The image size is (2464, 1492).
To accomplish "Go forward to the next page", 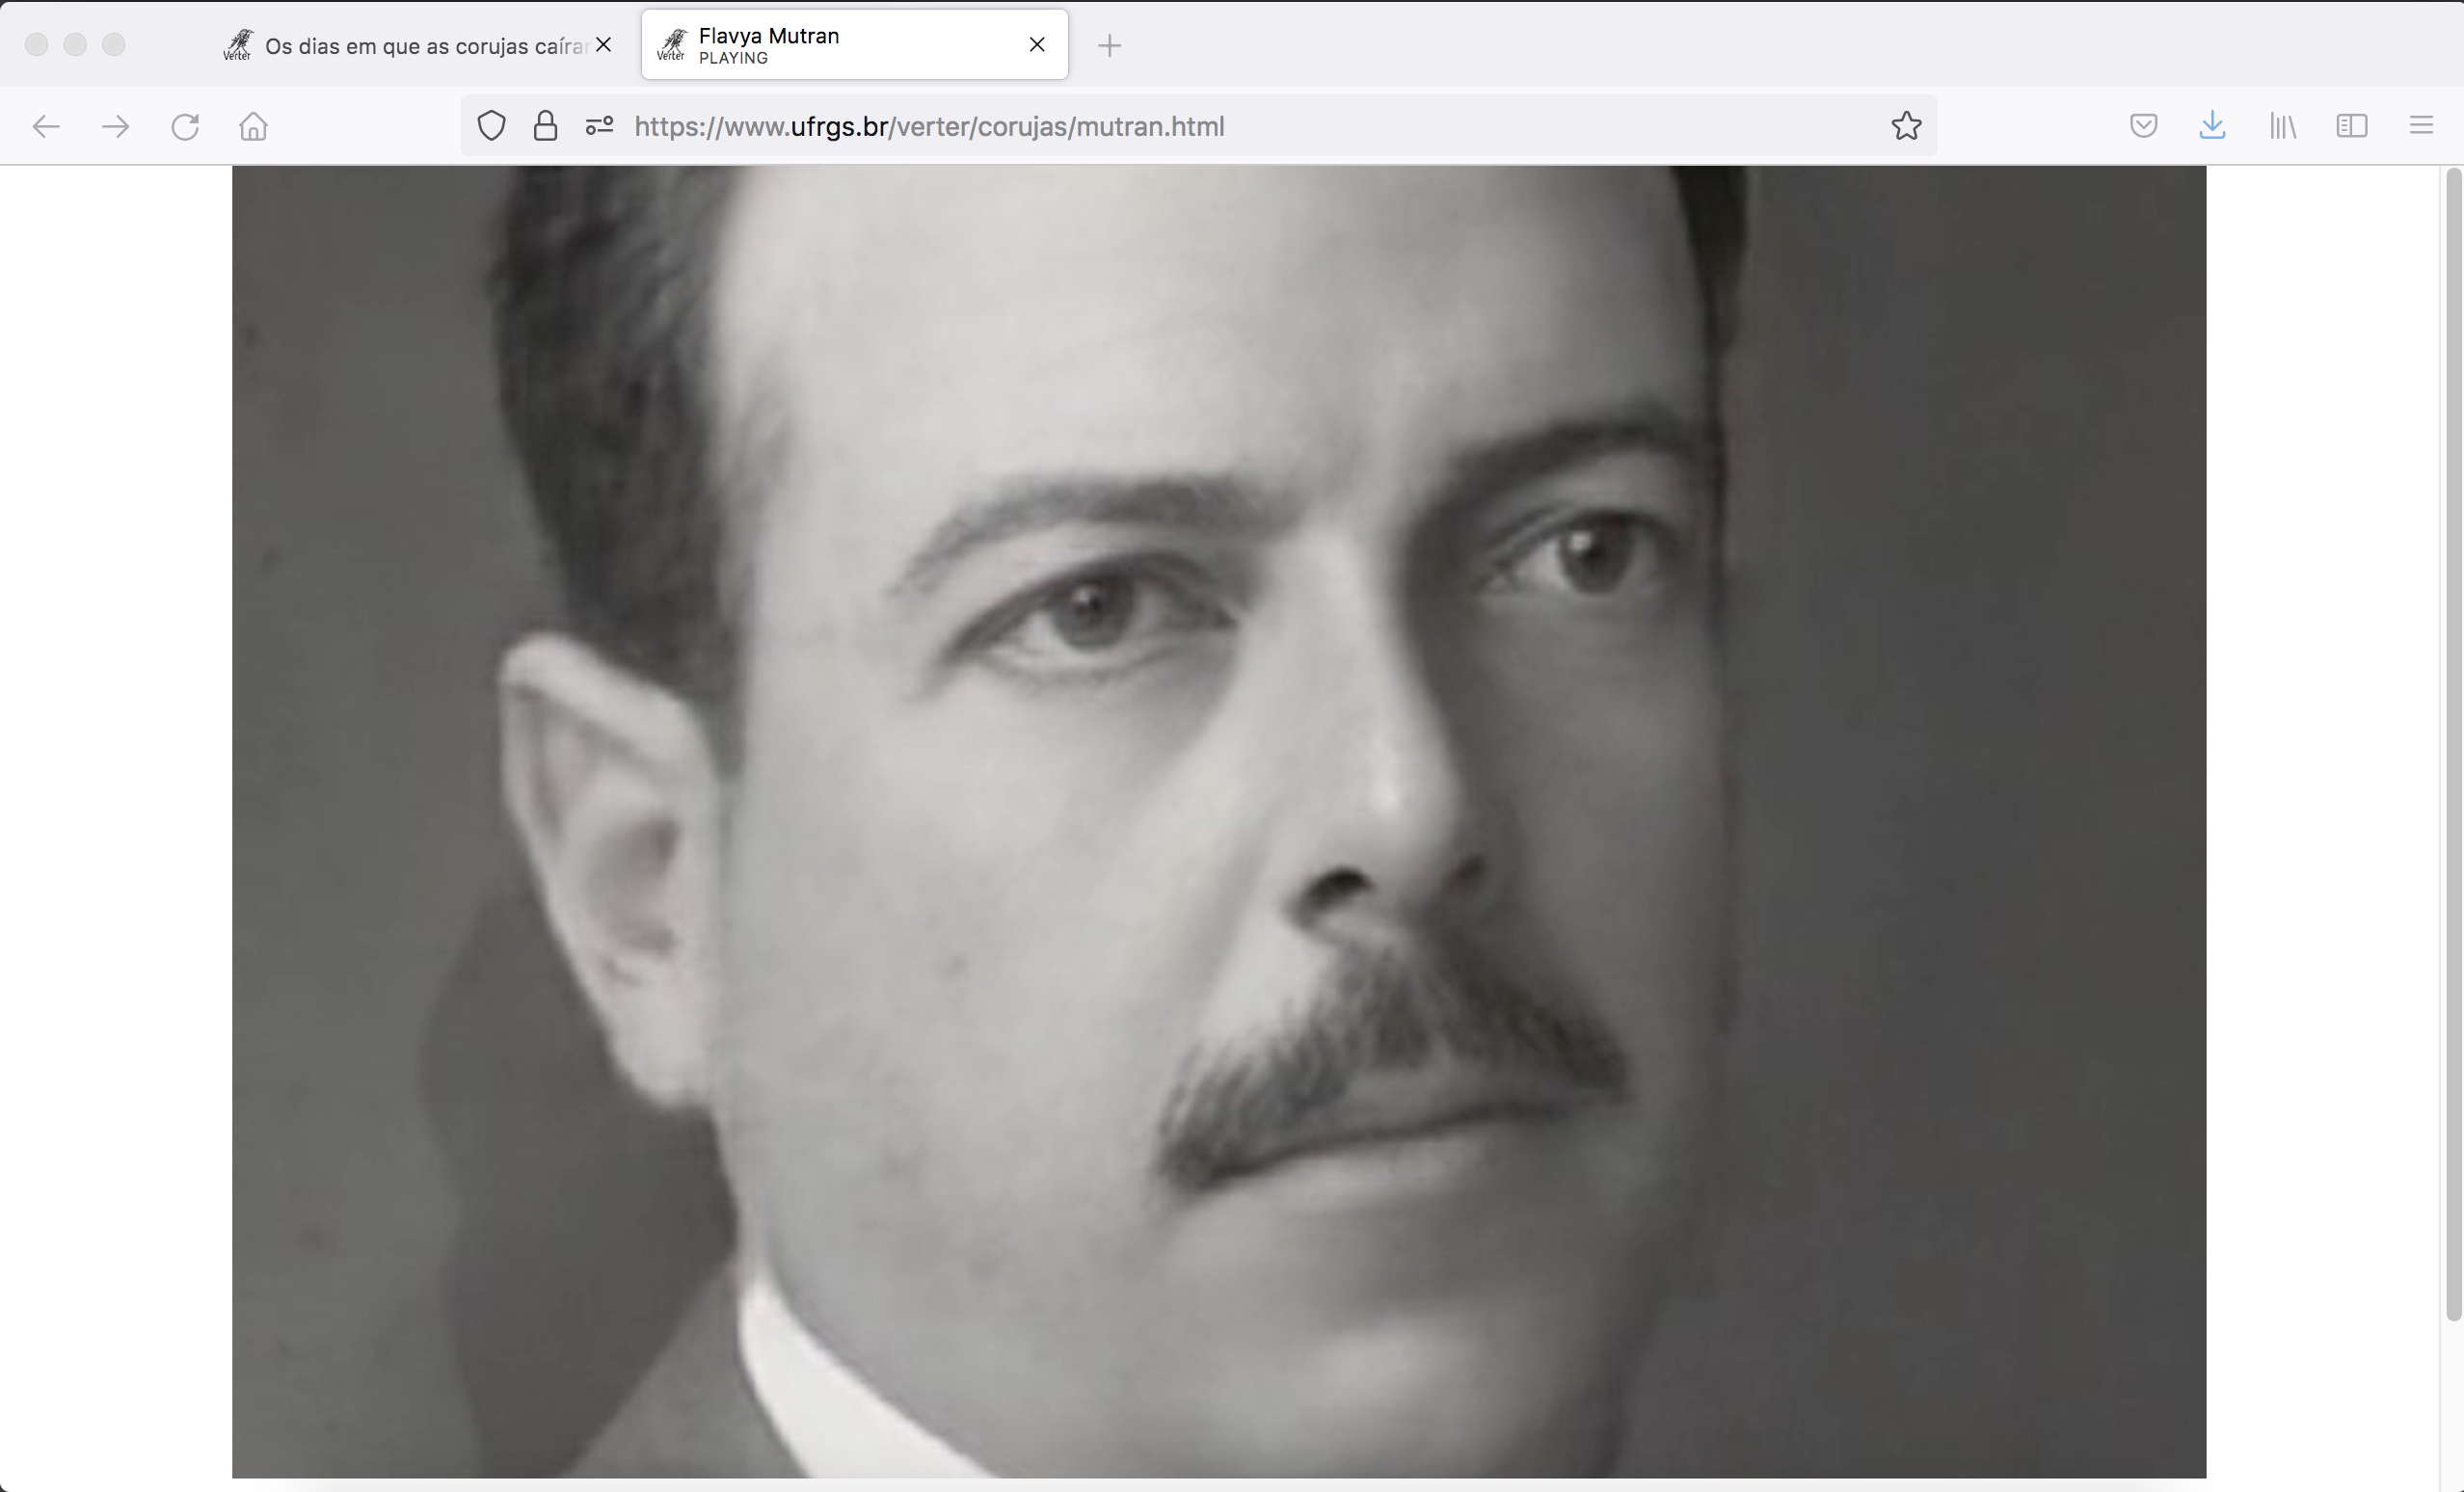I will coord(116,126).
